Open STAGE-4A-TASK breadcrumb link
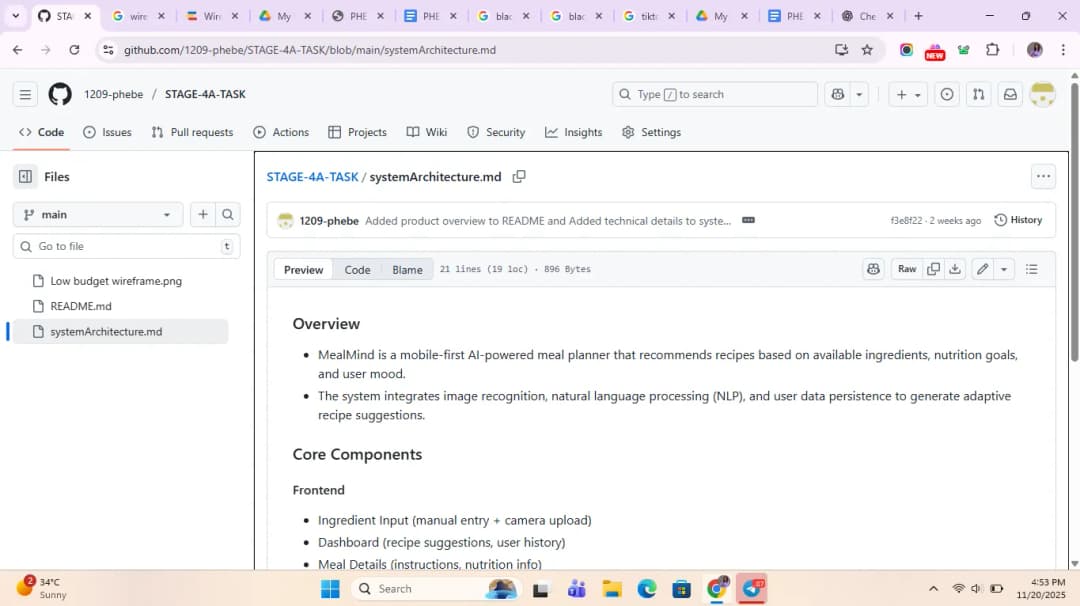This screenshot has width=1080, height=606. click(x=312, y=177)
